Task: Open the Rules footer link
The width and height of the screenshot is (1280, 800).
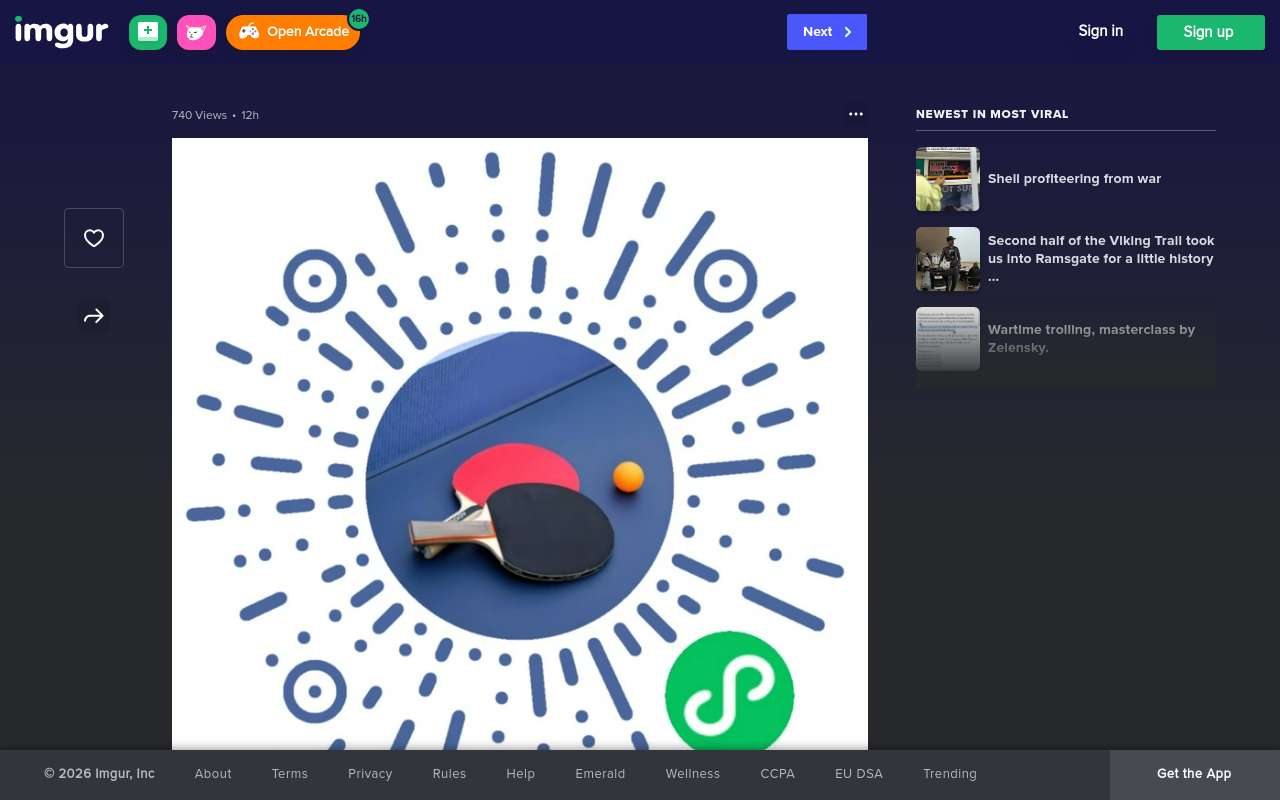Action: (449, 774)
